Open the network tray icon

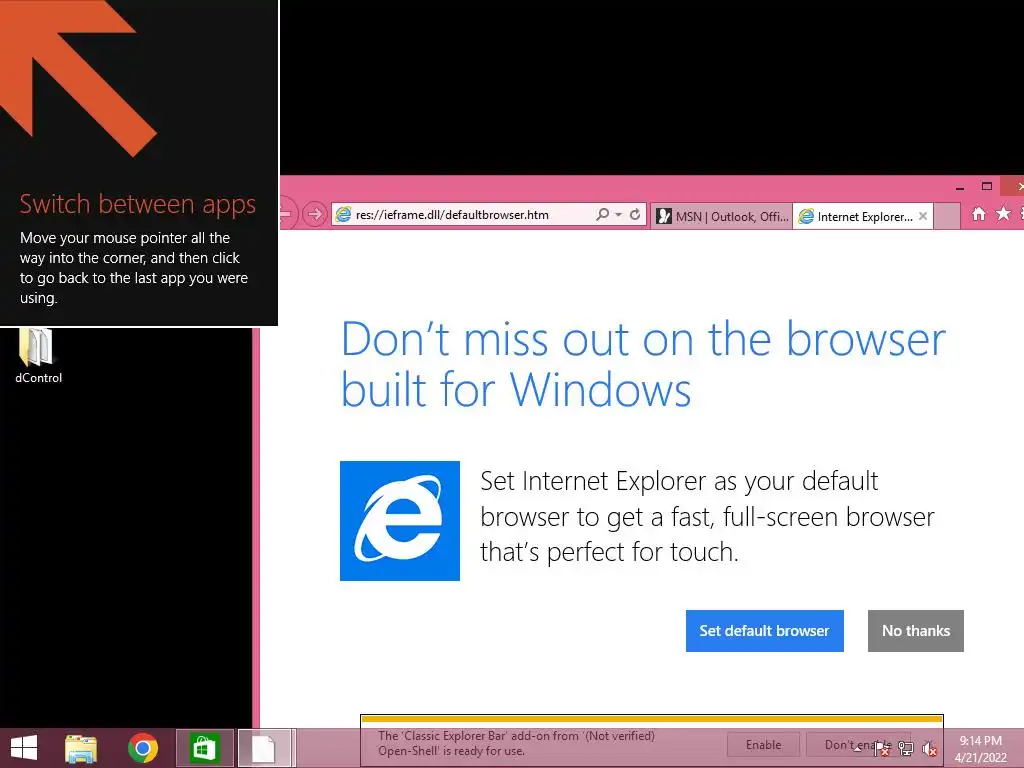(906, 749)
